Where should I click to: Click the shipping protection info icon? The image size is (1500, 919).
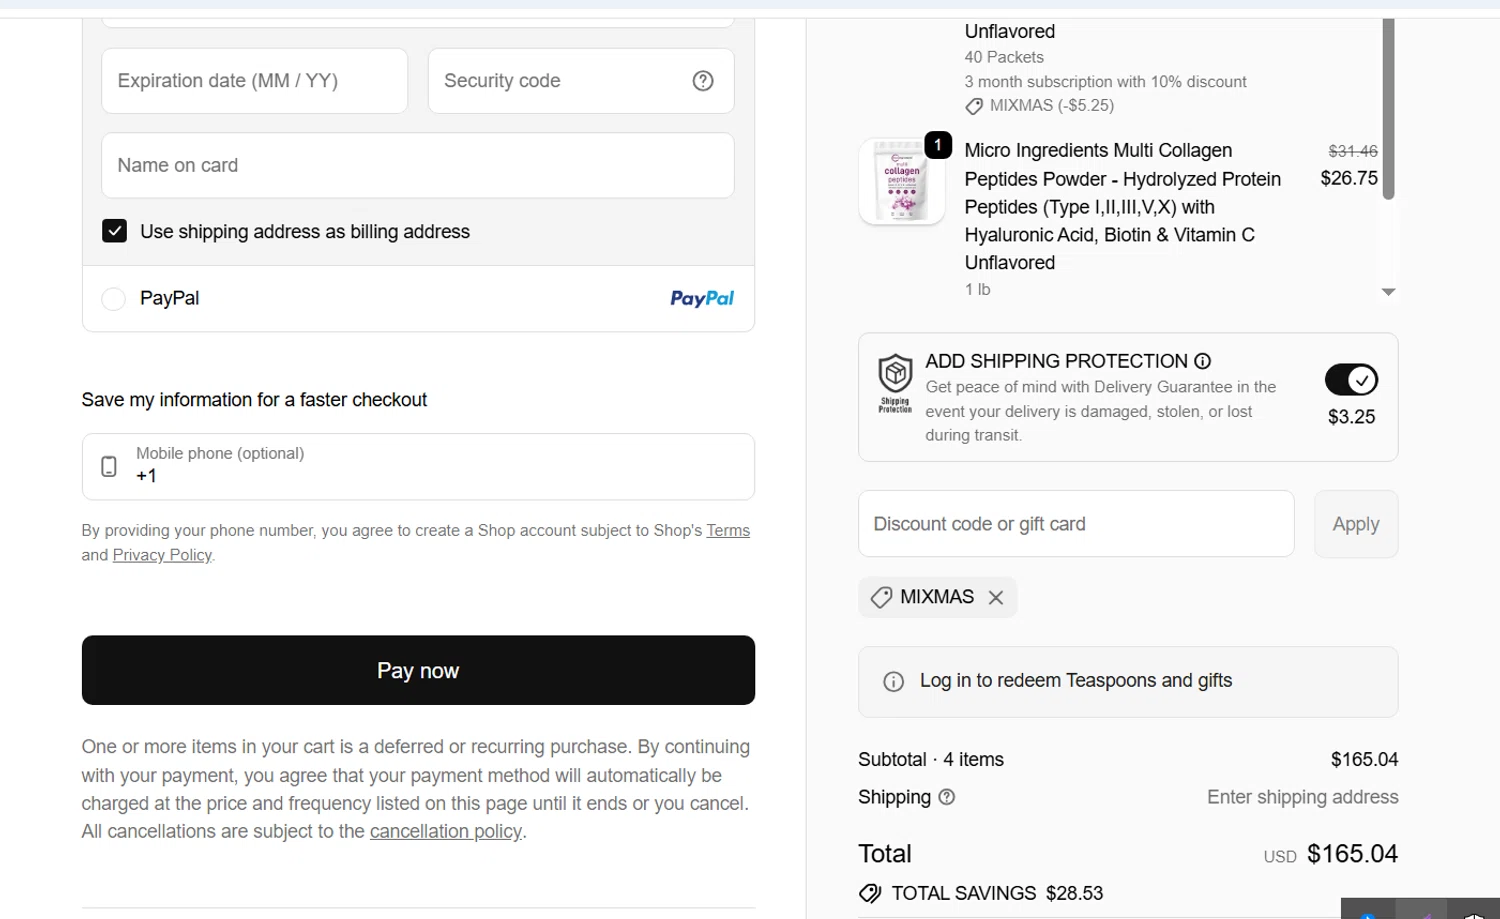pos(1203,361)
